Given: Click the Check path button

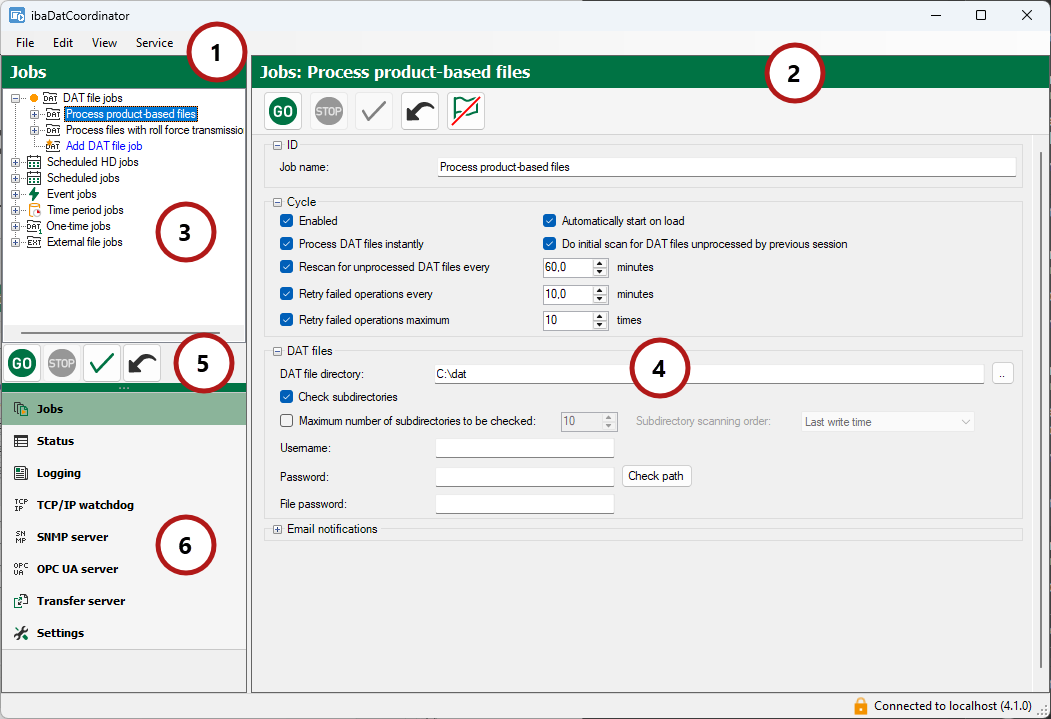Looking at the screenshot, I should coord(656,476).
